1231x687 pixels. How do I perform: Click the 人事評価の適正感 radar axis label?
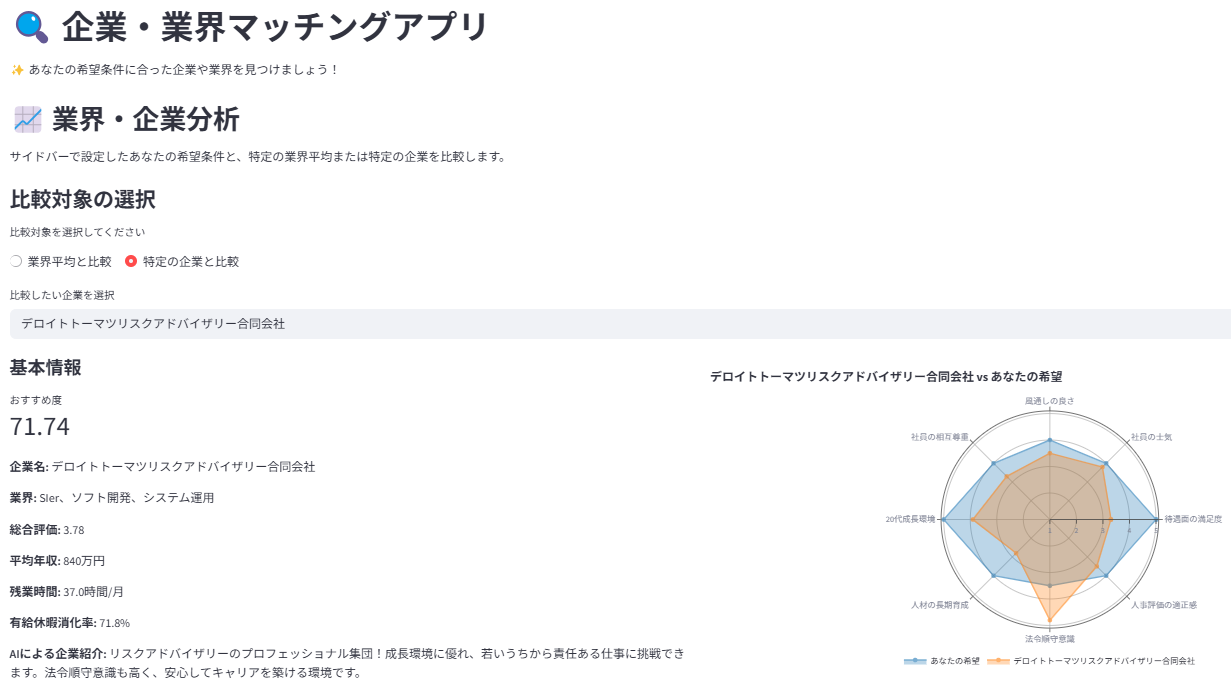pyautogui.click(x=1164, y=605)
